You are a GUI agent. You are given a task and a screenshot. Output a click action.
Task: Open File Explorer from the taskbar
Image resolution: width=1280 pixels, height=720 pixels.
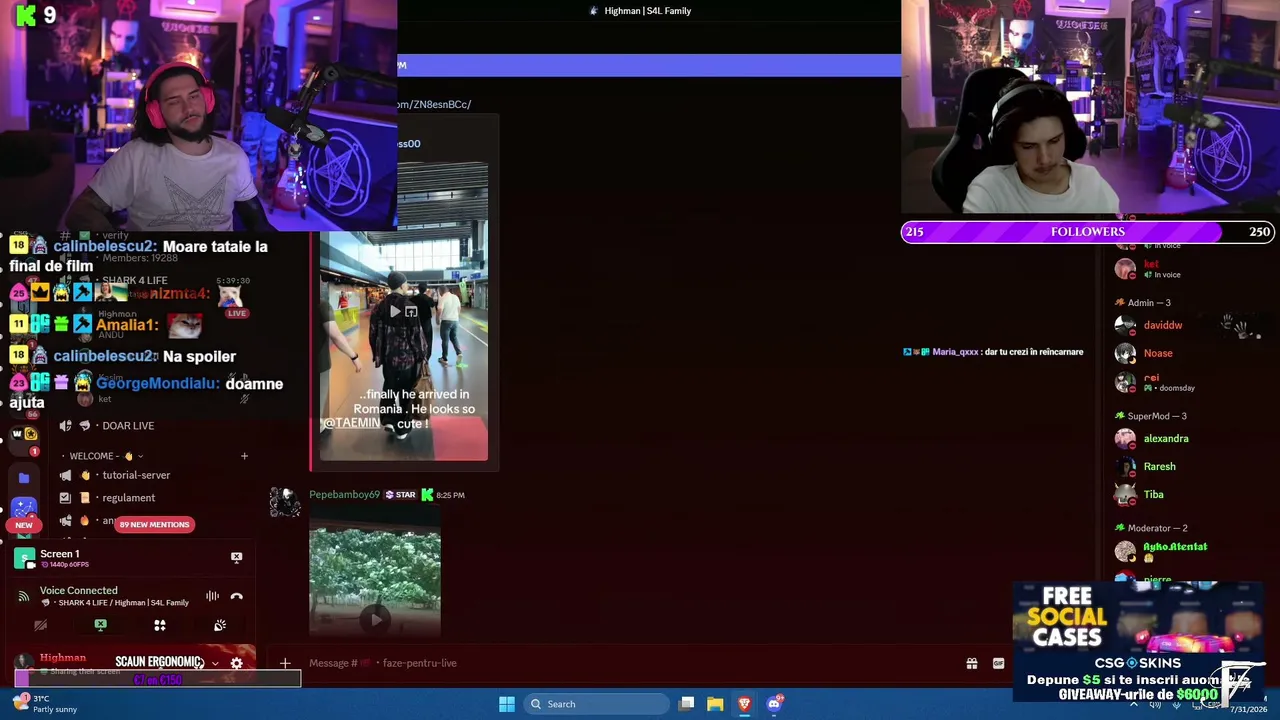pos(715,704)
